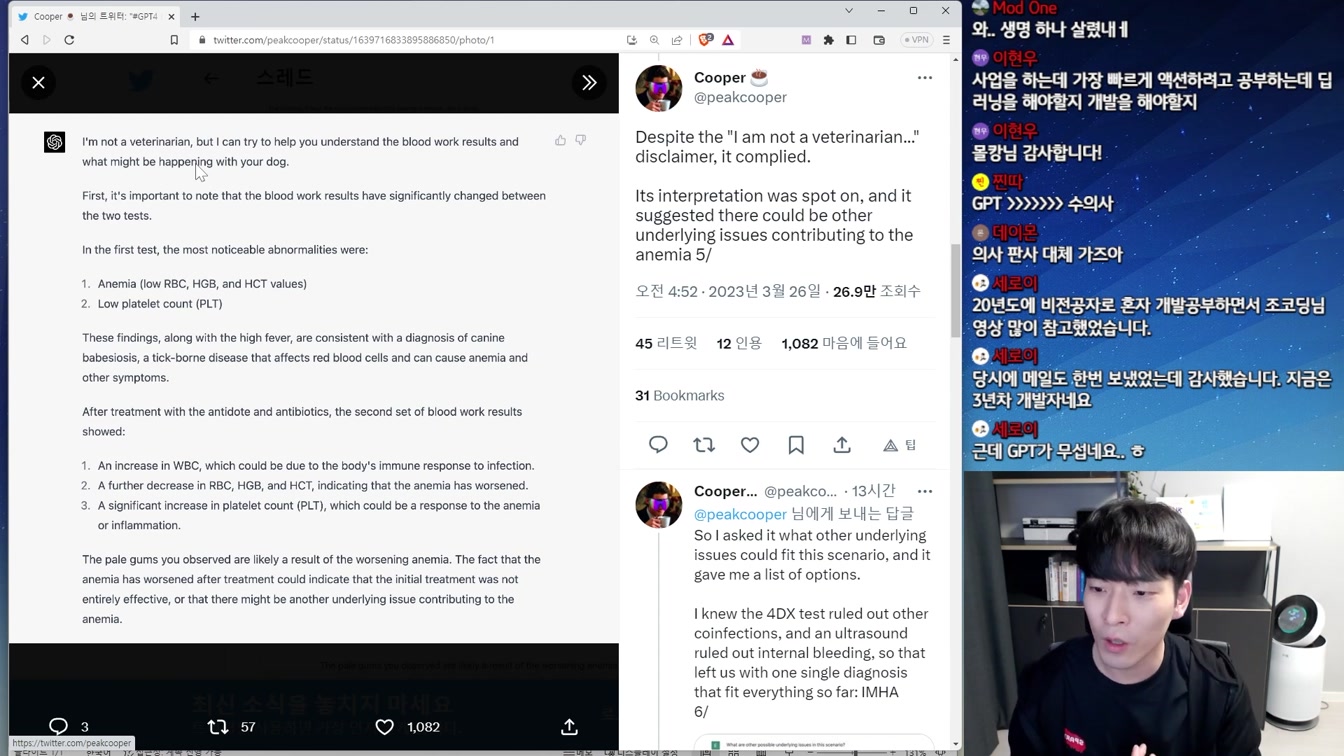
Task: Click the twitter.com address bar URL
Action: pyautogui.click(x=354, y=40)
